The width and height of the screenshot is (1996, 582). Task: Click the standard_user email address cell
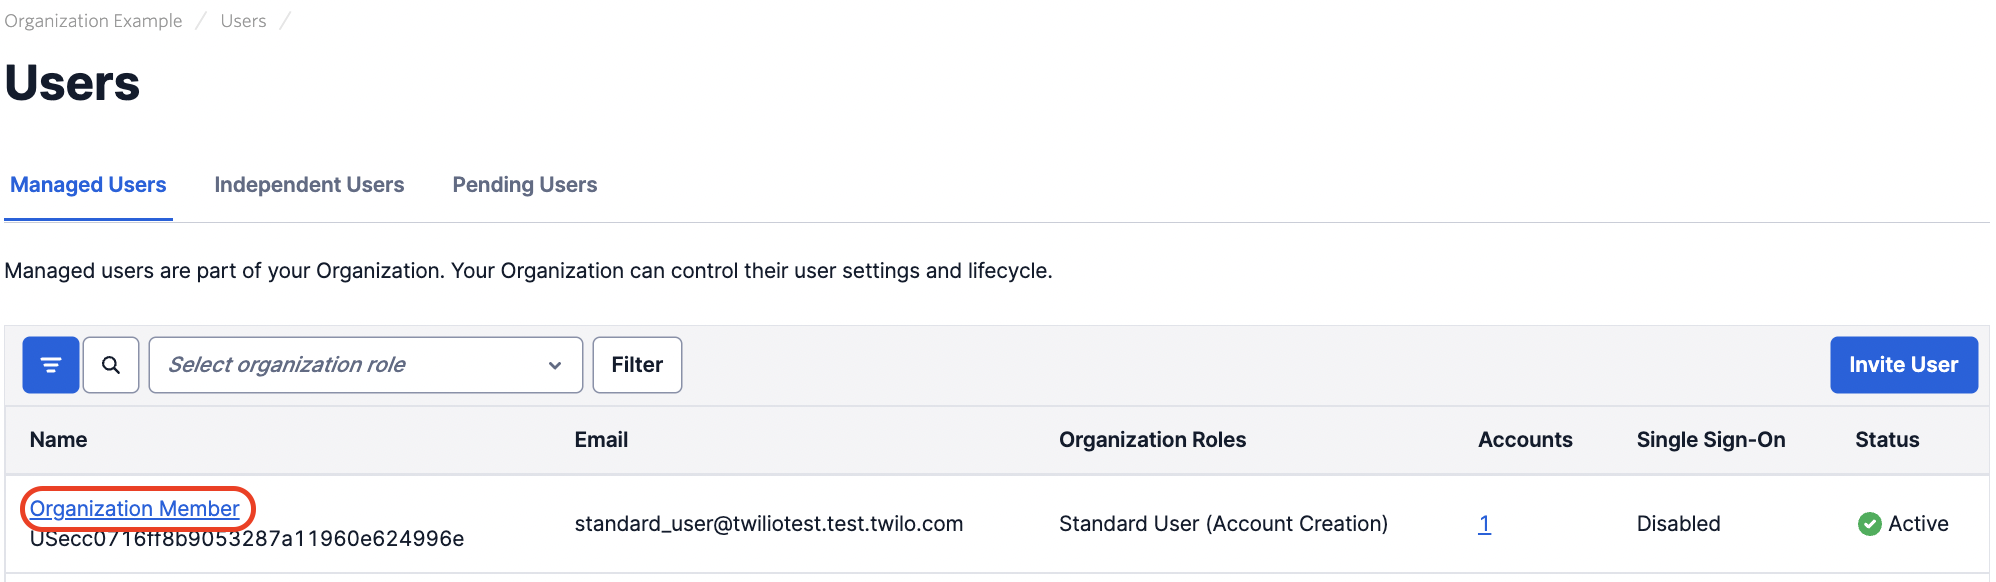769,524
